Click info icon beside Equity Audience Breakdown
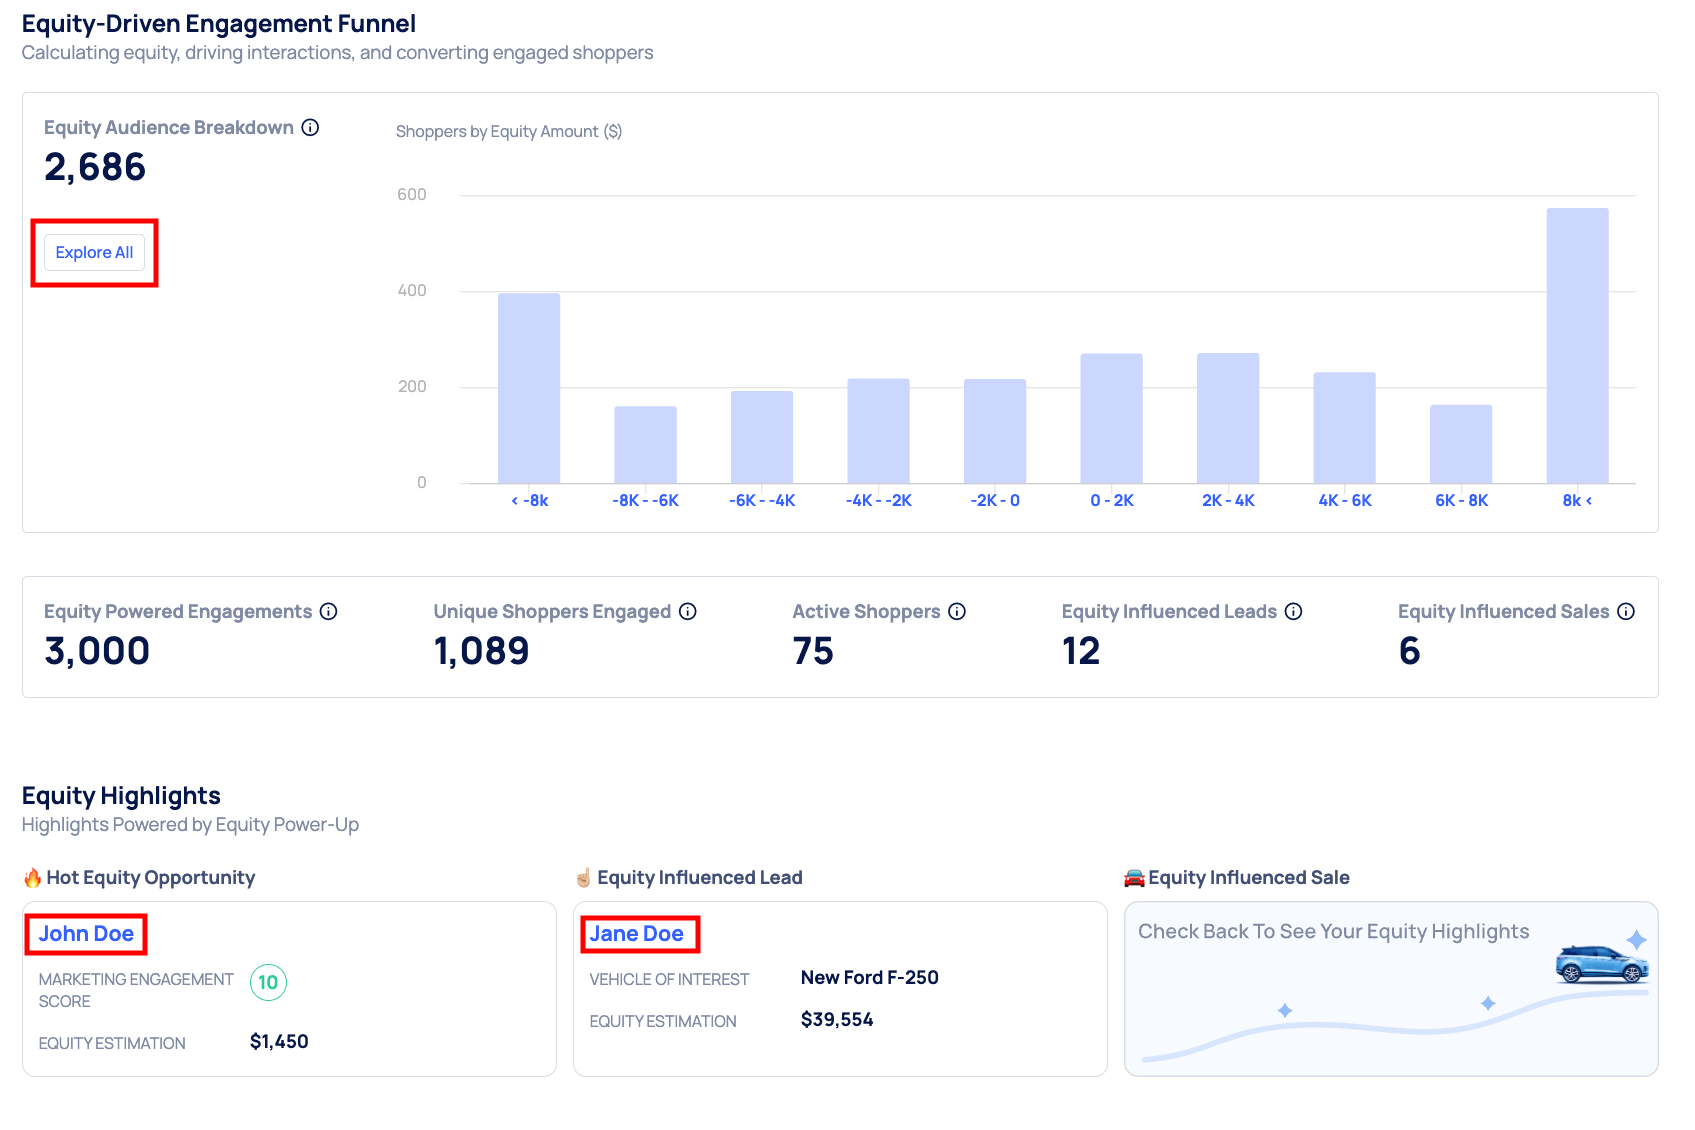The width and height of the screenshot is (1695, 1130). click(310, 127)
